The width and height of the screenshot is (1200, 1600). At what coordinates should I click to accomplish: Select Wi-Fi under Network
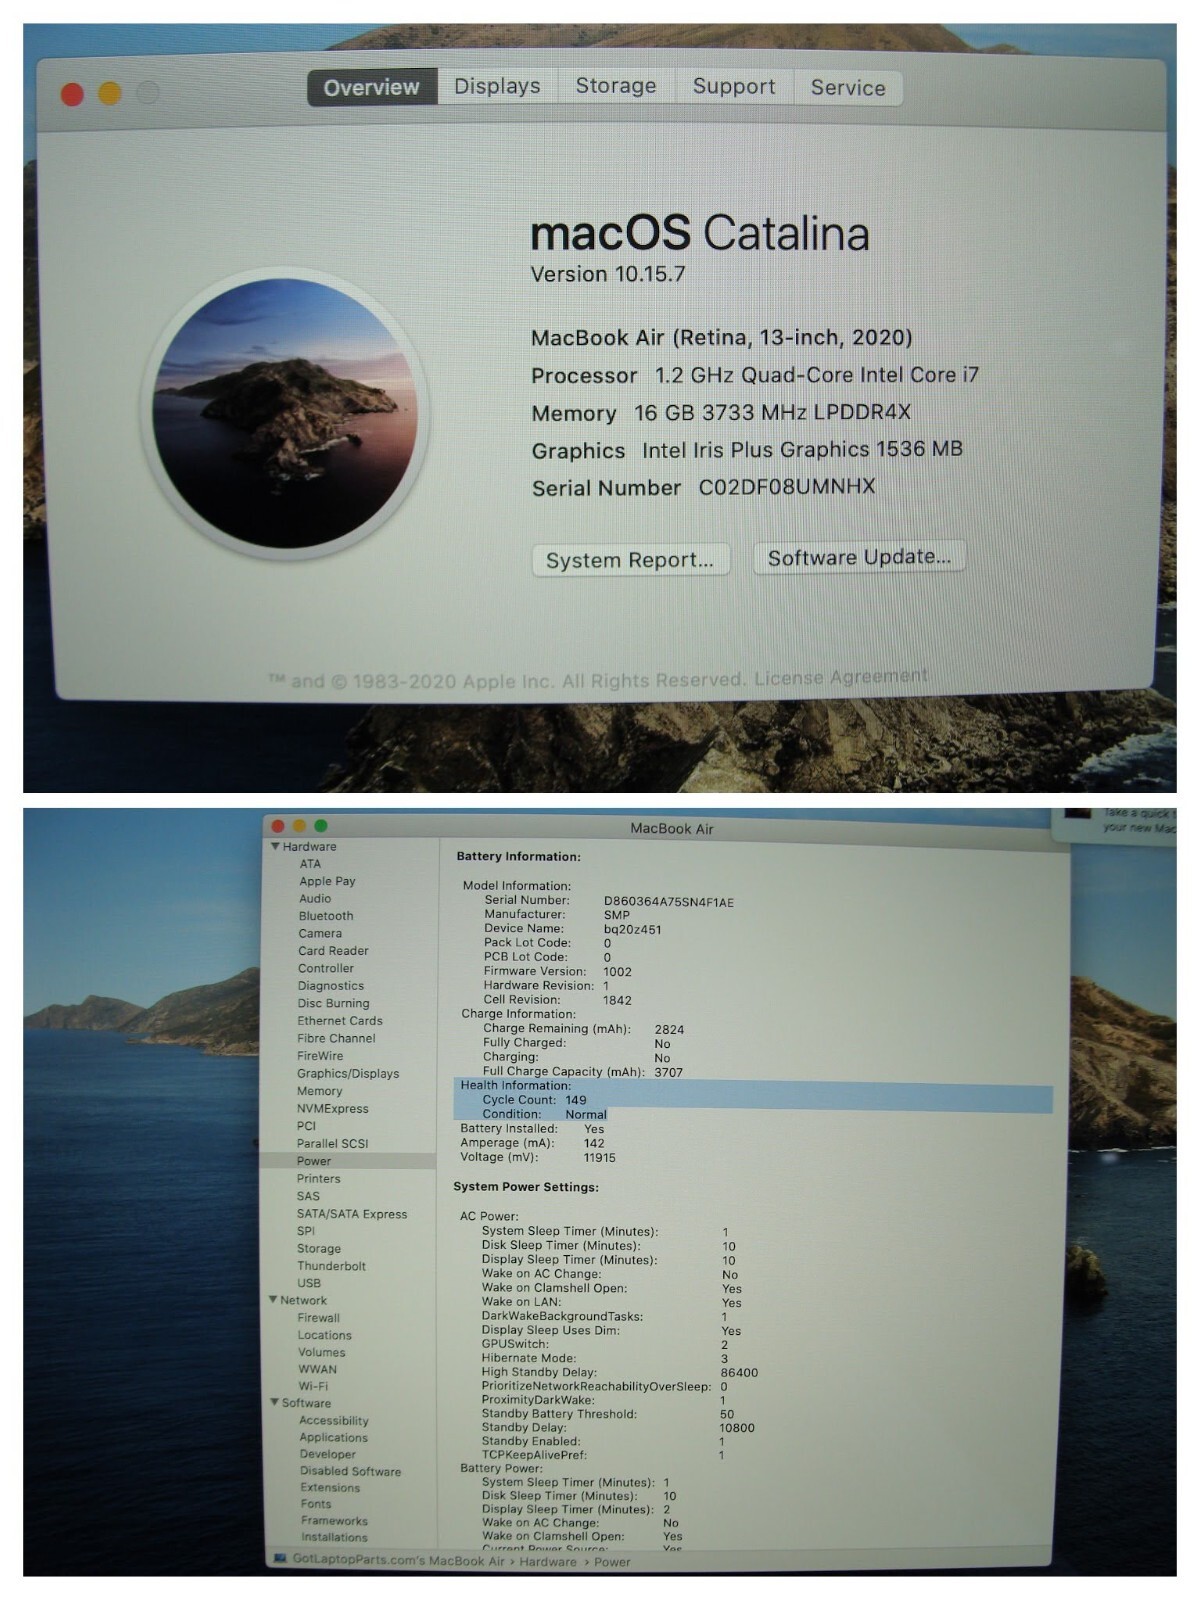(313, 1386)
